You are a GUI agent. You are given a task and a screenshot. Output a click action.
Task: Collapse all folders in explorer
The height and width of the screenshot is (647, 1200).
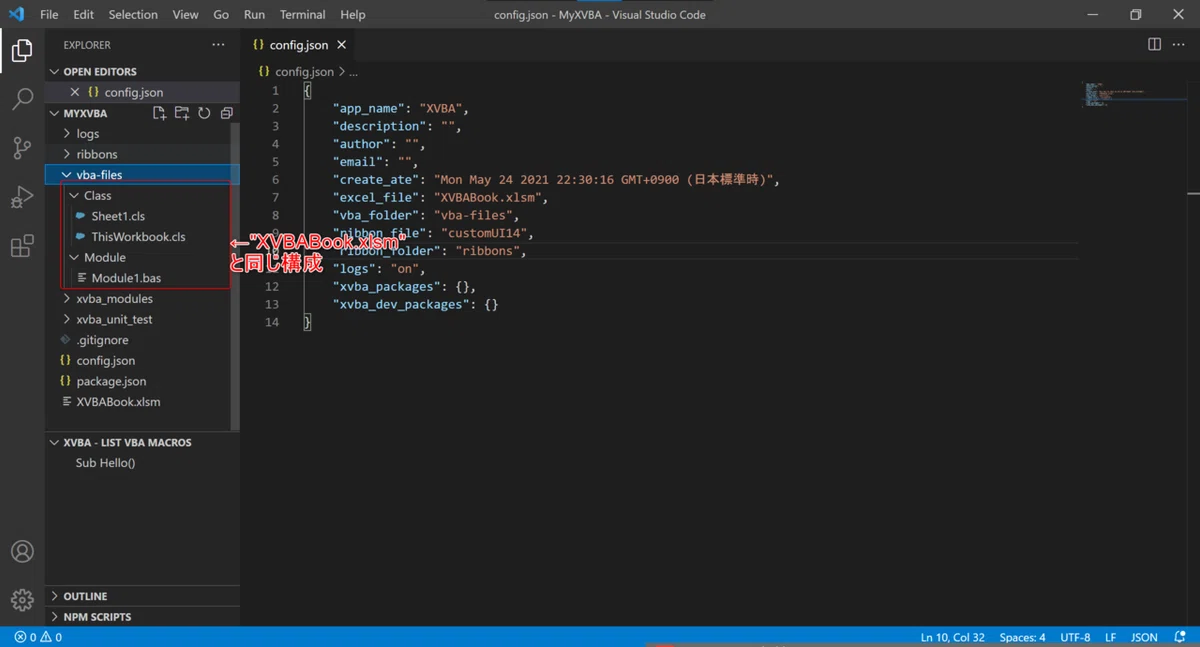[226, 113]
